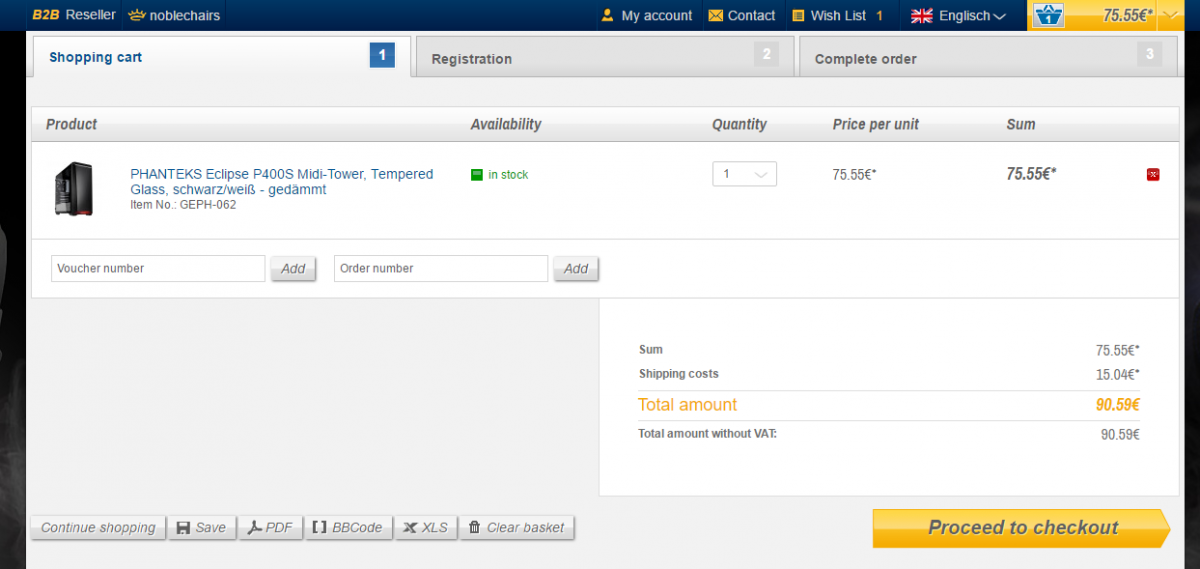The image size is (1200, 569).
Task: Open the quantity dropdown for PHANTEKS Eclipse
Action: 744,174
